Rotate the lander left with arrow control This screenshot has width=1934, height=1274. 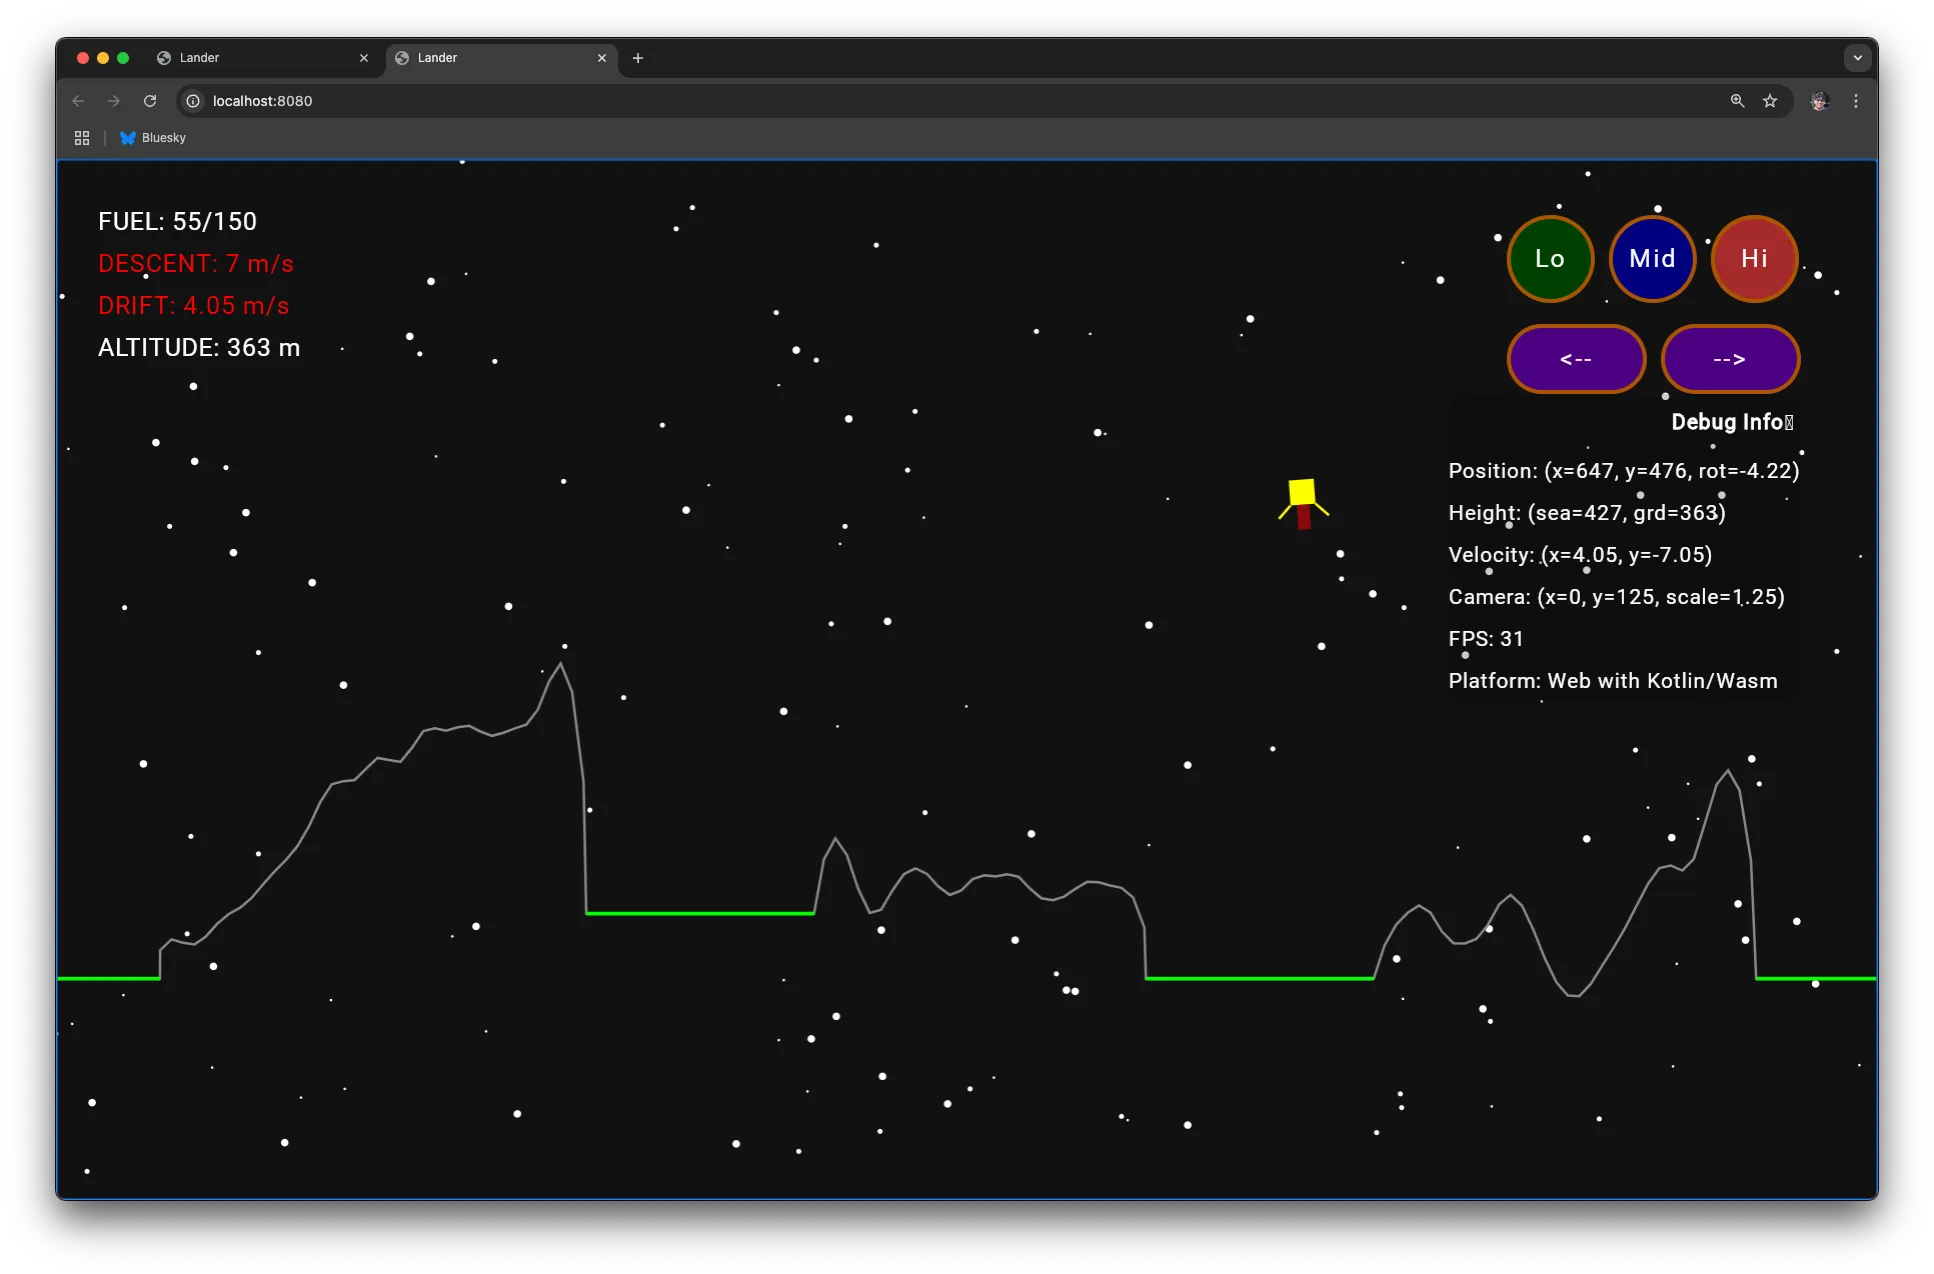[x=1576, y=359]
